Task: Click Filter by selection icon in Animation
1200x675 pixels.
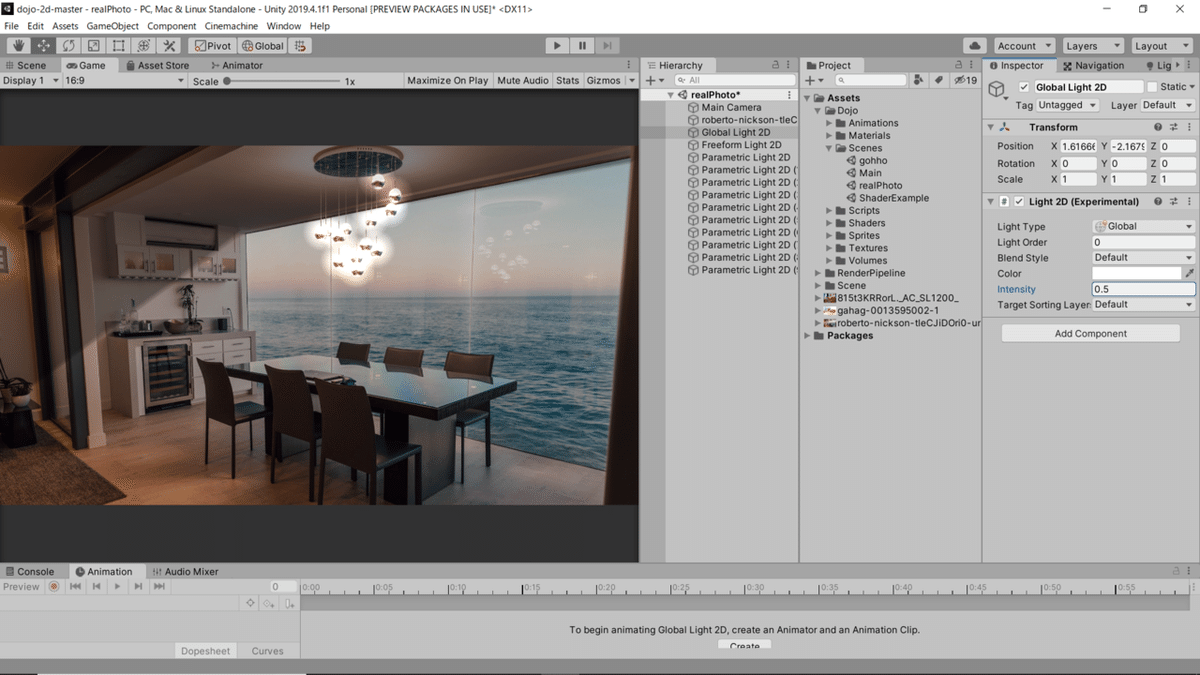Action: point(250,603)
